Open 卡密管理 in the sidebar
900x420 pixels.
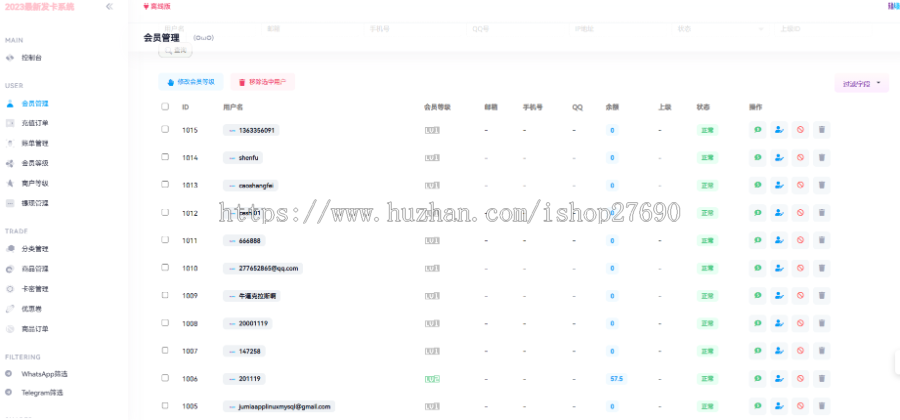pos(35,289)
